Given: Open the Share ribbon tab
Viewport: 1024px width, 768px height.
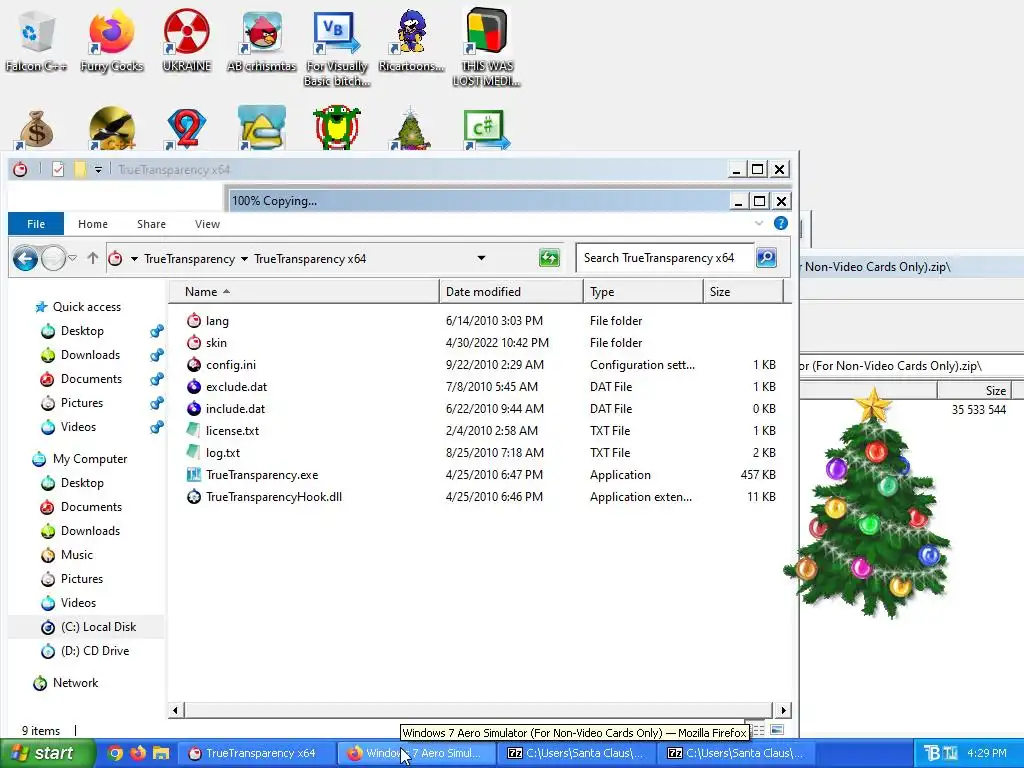Looking at the screenshot, I should coord(151,224).
